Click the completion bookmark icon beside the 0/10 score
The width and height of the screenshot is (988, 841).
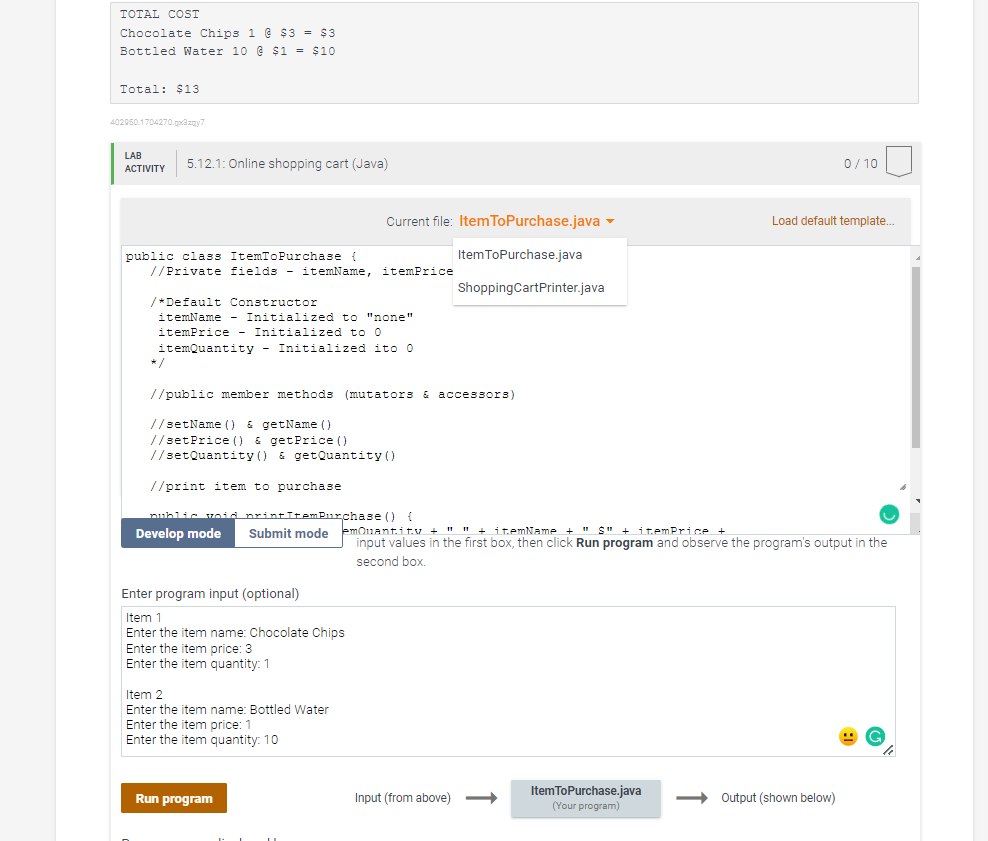point(898,161)
